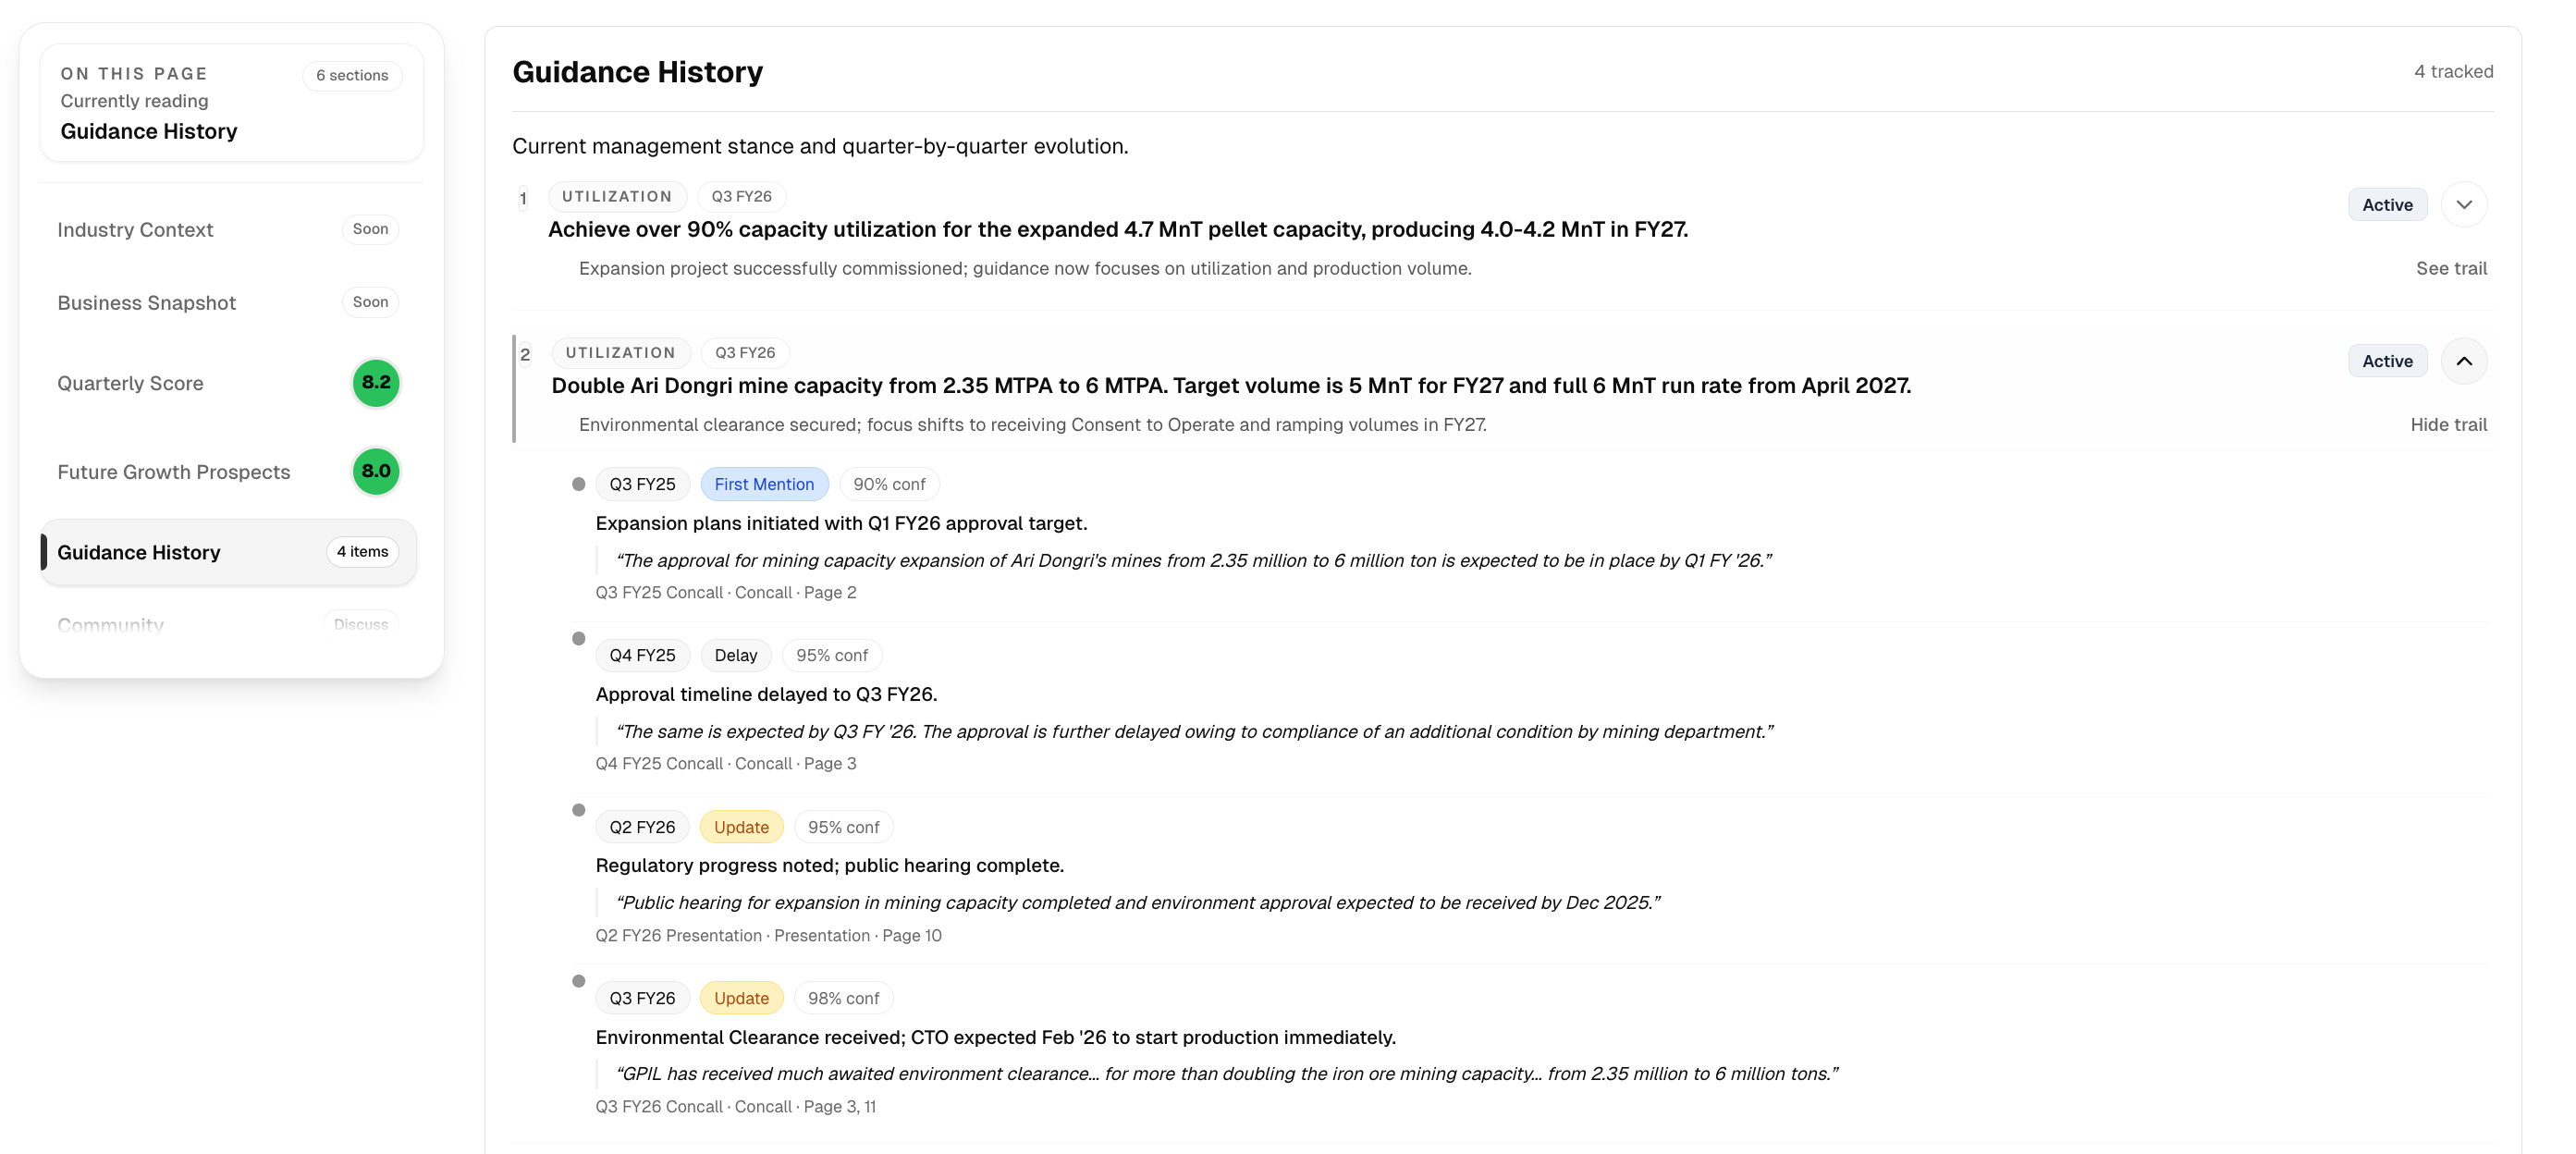Screen dimensions: 2576x1154
Task: Jump to Future Growth Prospects section
Action: [x=173, y=472]
